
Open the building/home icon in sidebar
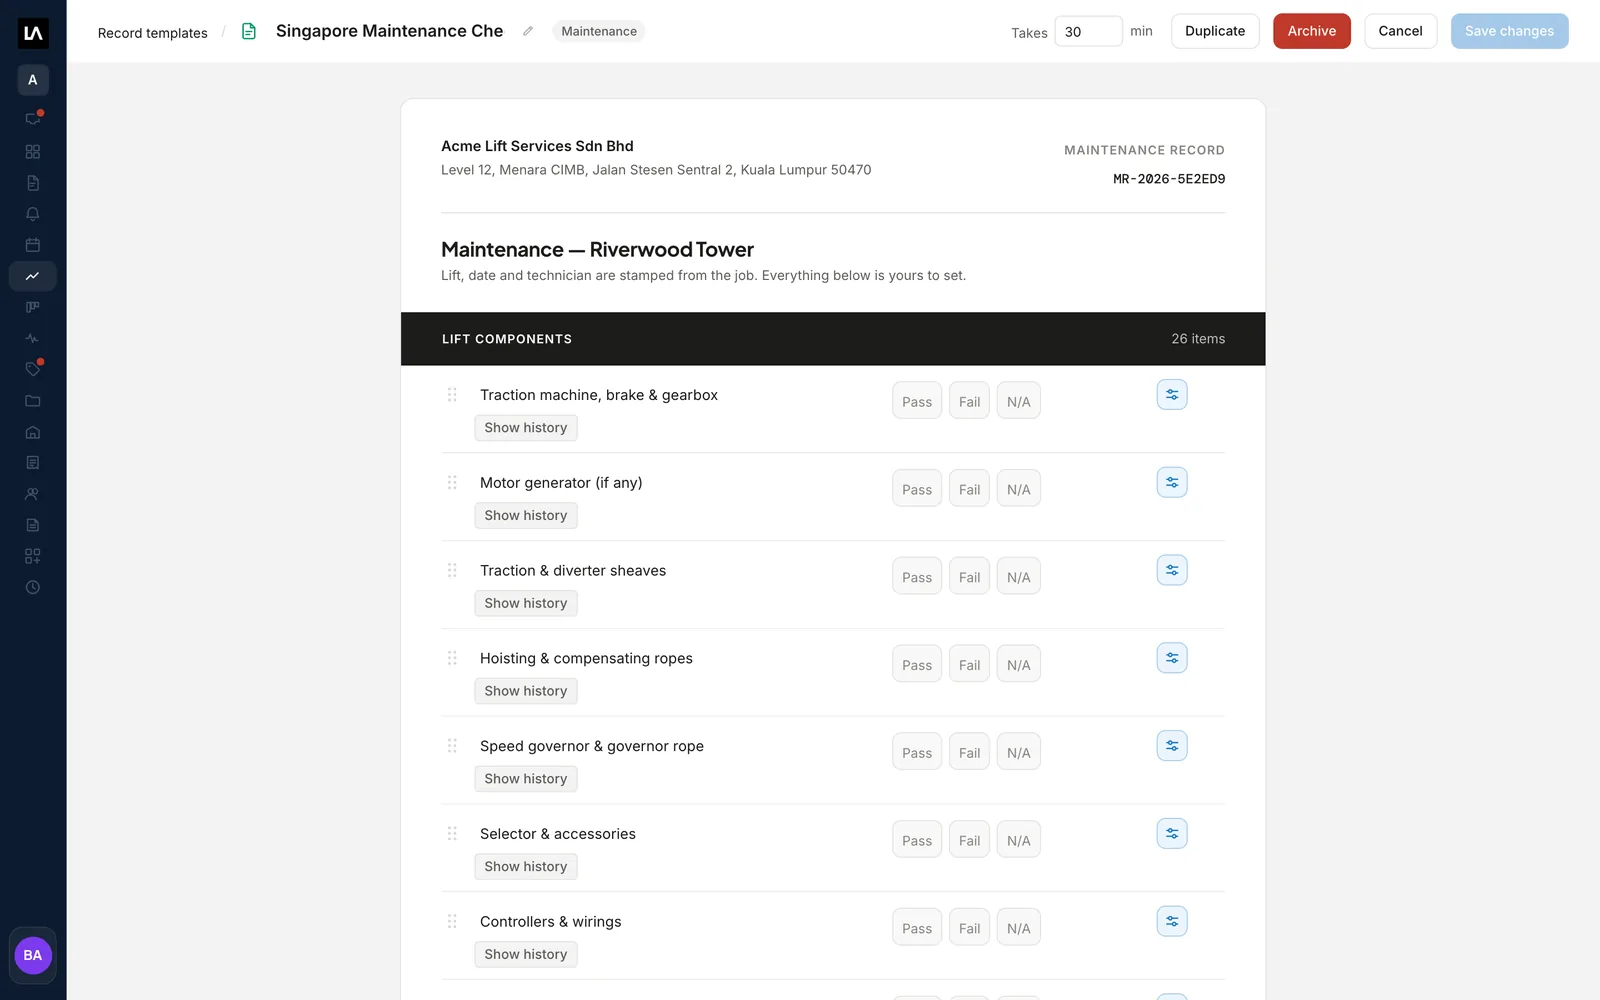33,432
